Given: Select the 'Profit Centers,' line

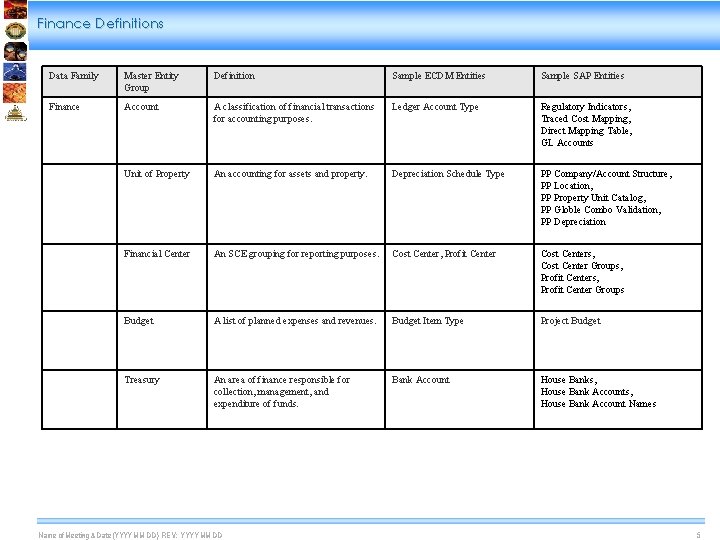Looking at the screenshot, I should [x=569, y=277].
